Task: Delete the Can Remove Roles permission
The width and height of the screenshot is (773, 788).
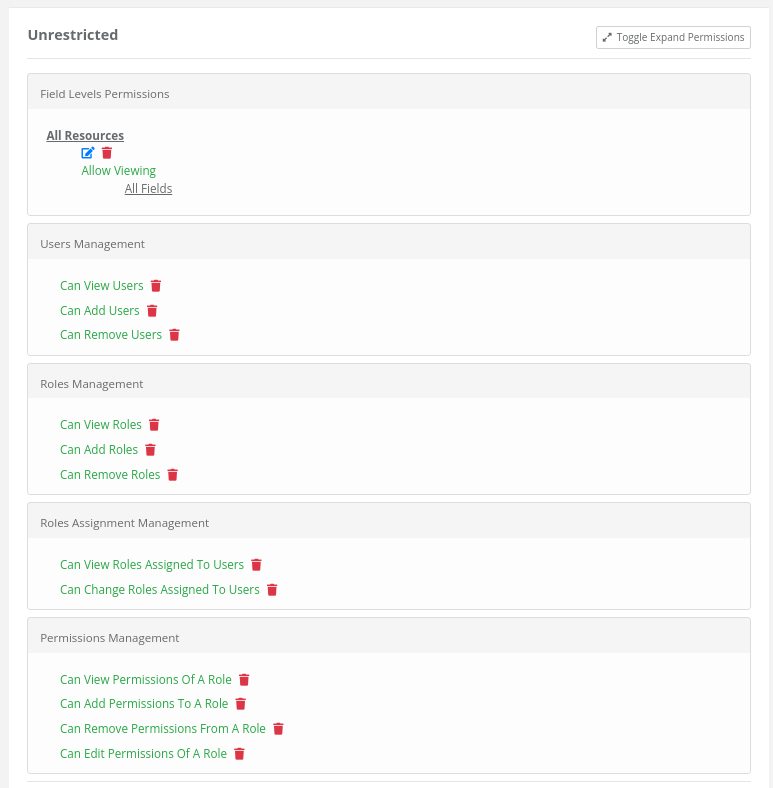Action: click(x=172, y=475)
